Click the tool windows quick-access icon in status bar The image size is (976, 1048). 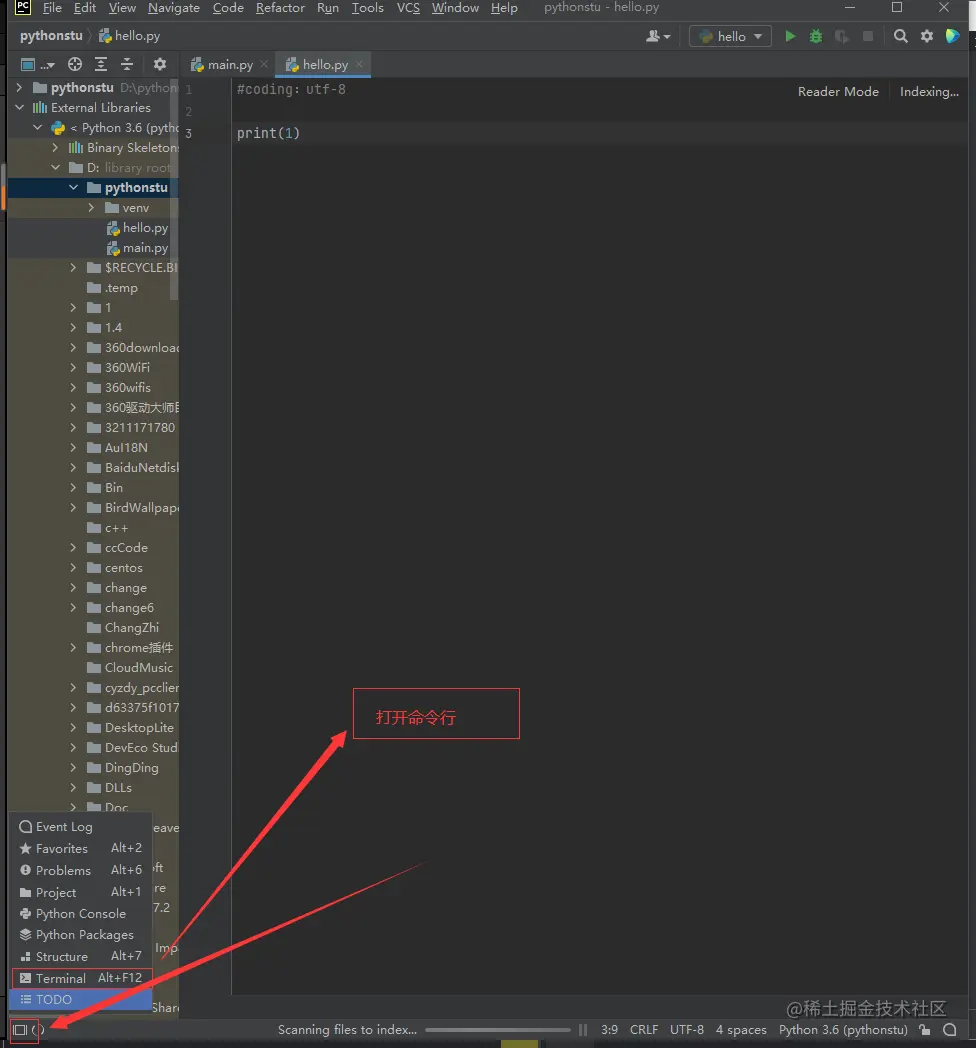pyautogui.click(x=20, y=1030)
